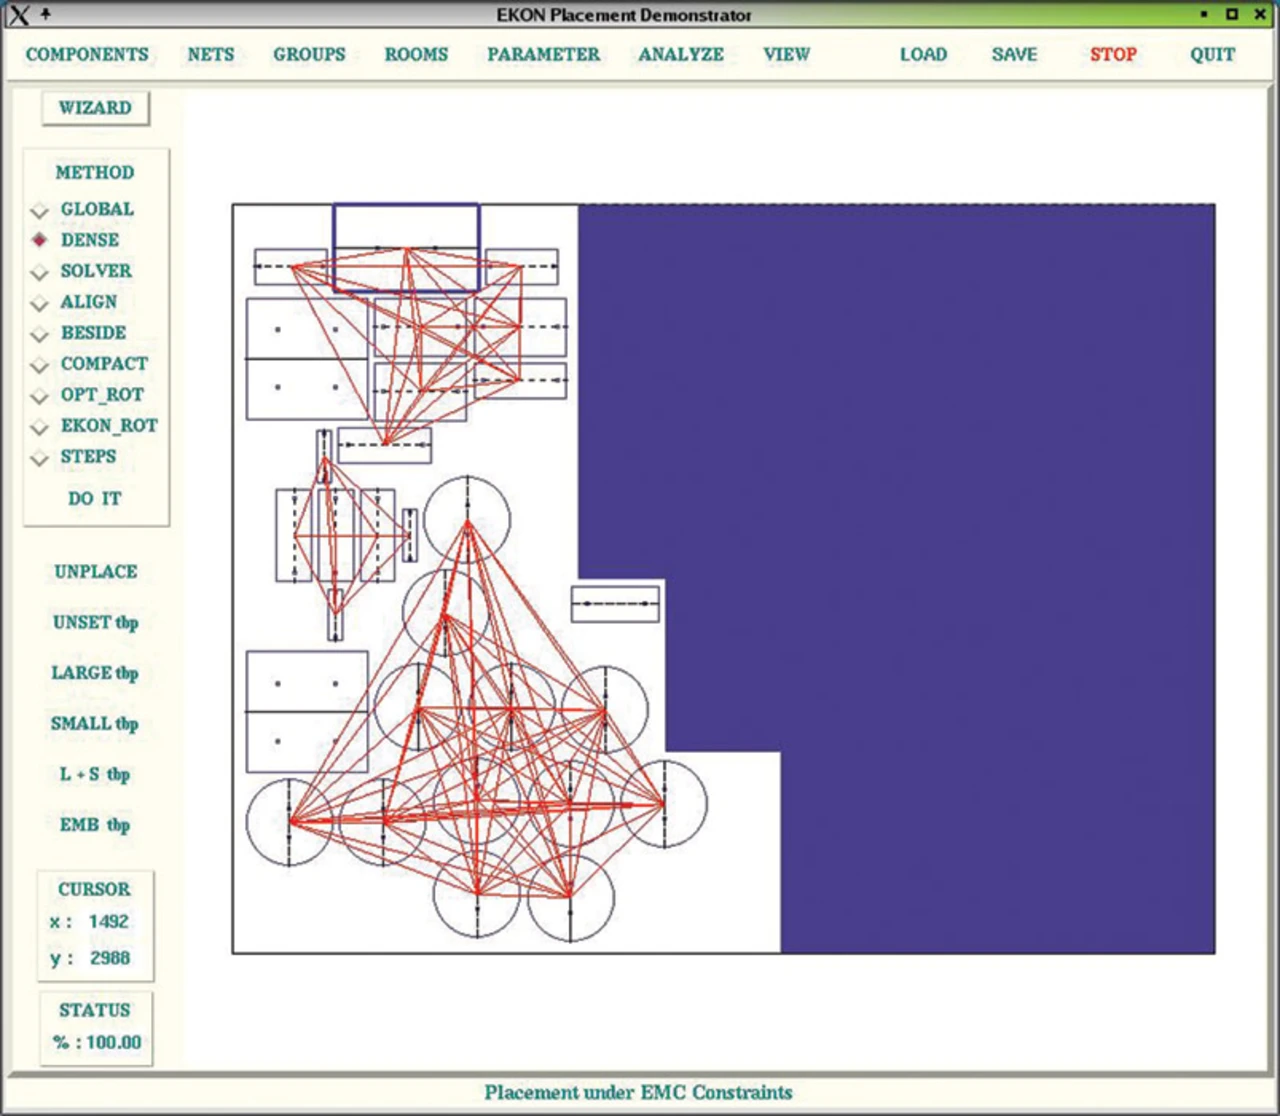The height and width of the screenshot is (1116, 1280).
Task: Select the DENSE method option
Action: [x=40, y=240]
